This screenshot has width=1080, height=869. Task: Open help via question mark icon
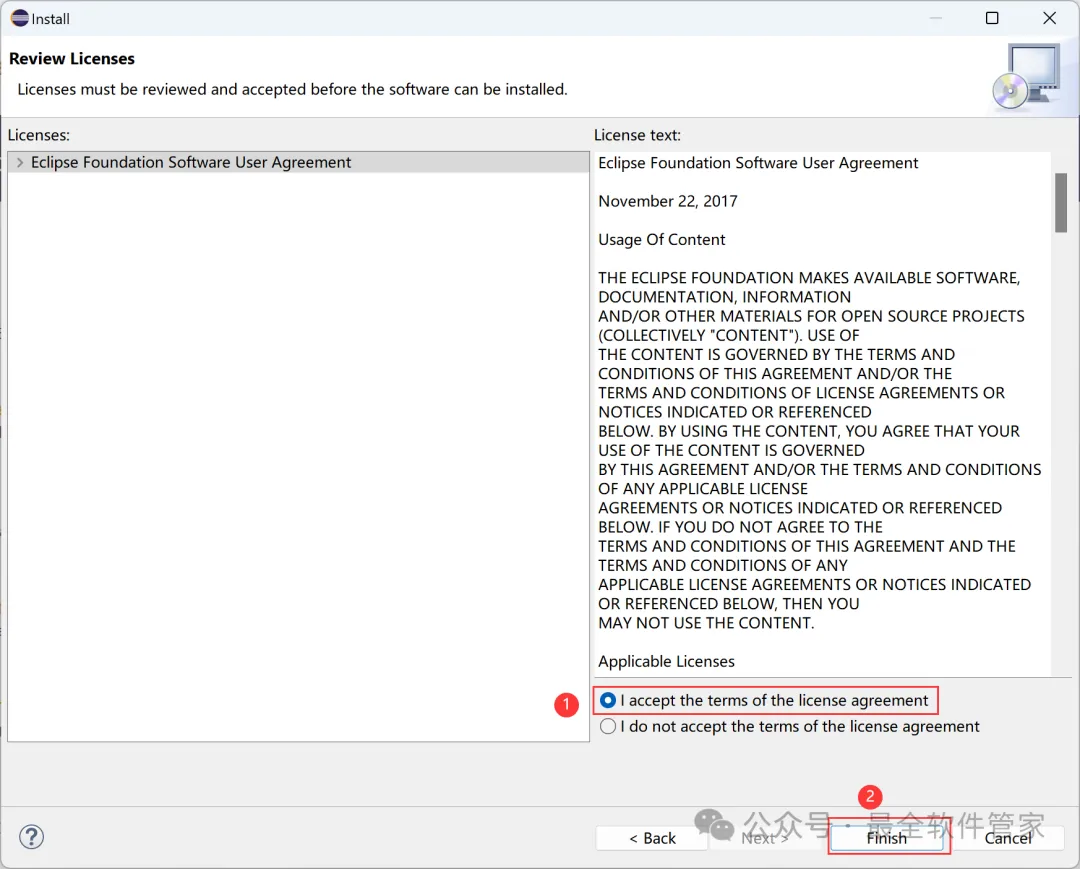[x=32, y=837]
